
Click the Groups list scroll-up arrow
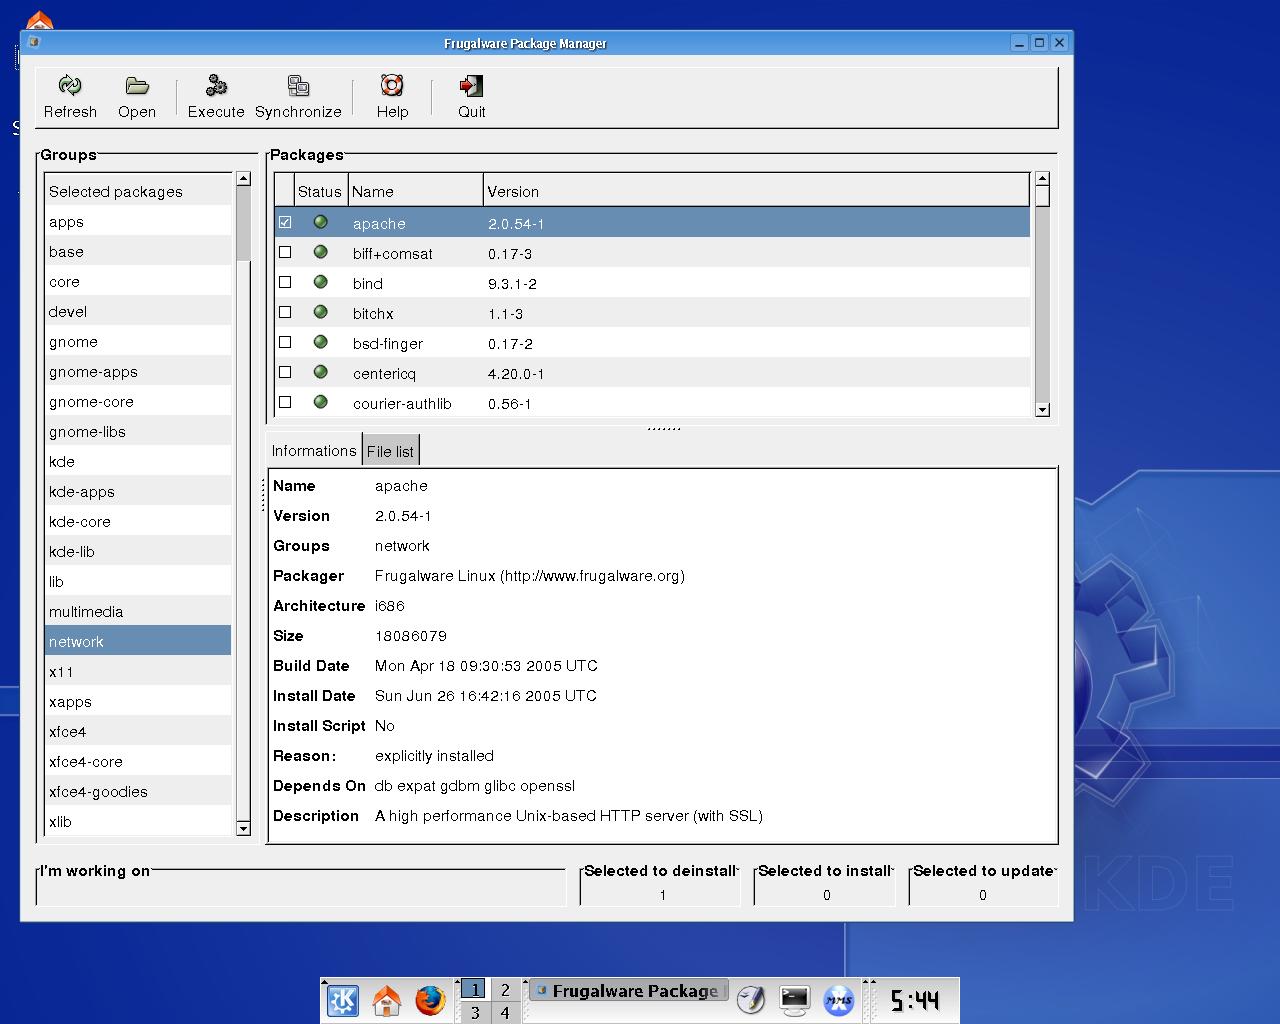click(243, 179)
